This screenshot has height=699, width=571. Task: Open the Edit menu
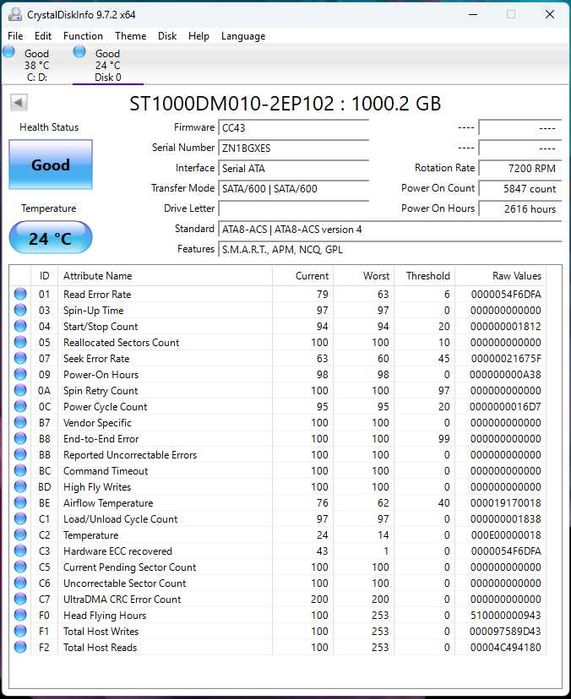tap(43, 36)
